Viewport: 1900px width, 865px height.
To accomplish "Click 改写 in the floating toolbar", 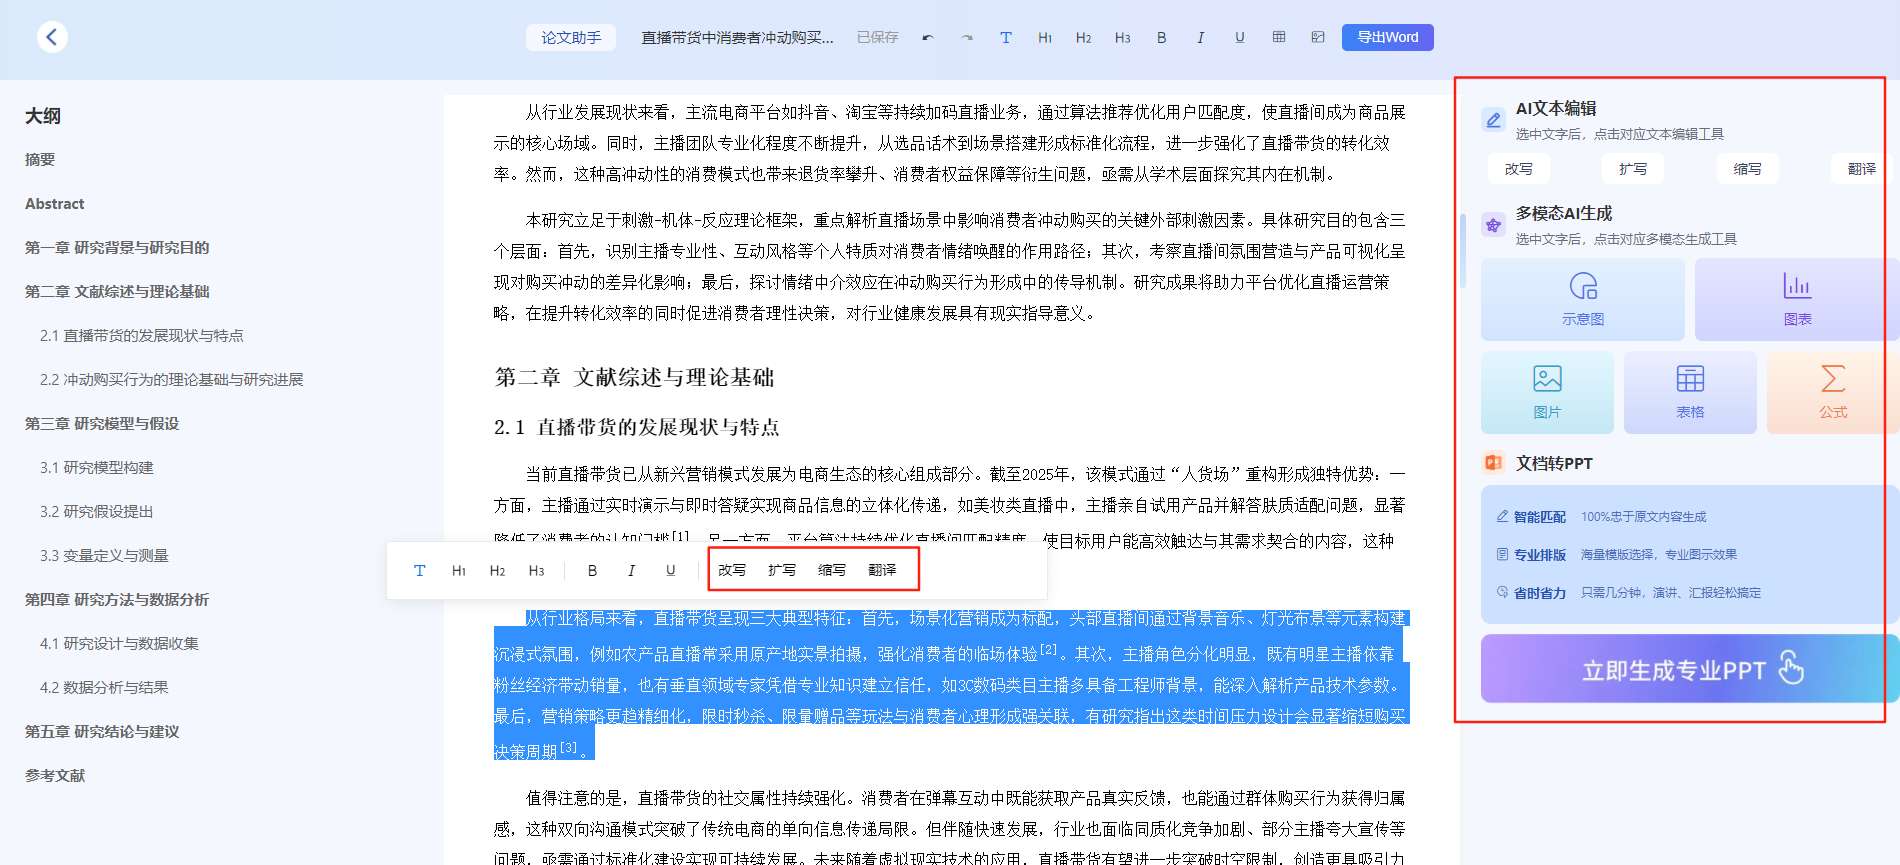I will pyautogui.click(x=732, y=570).
